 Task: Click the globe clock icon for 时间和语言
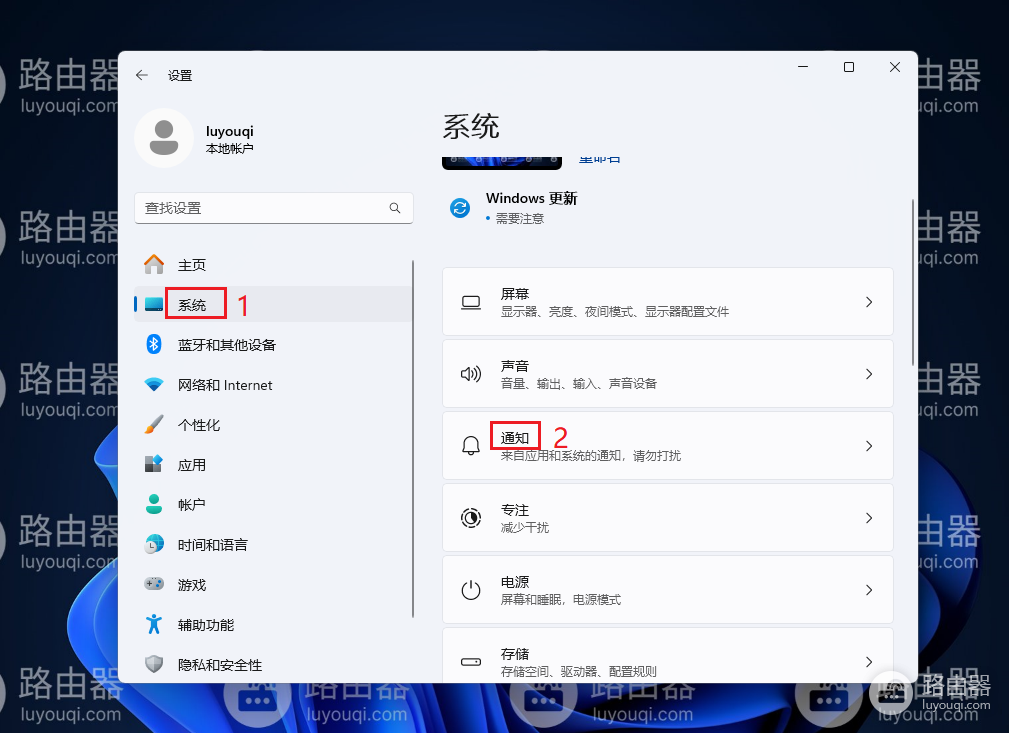coord(154,544)
